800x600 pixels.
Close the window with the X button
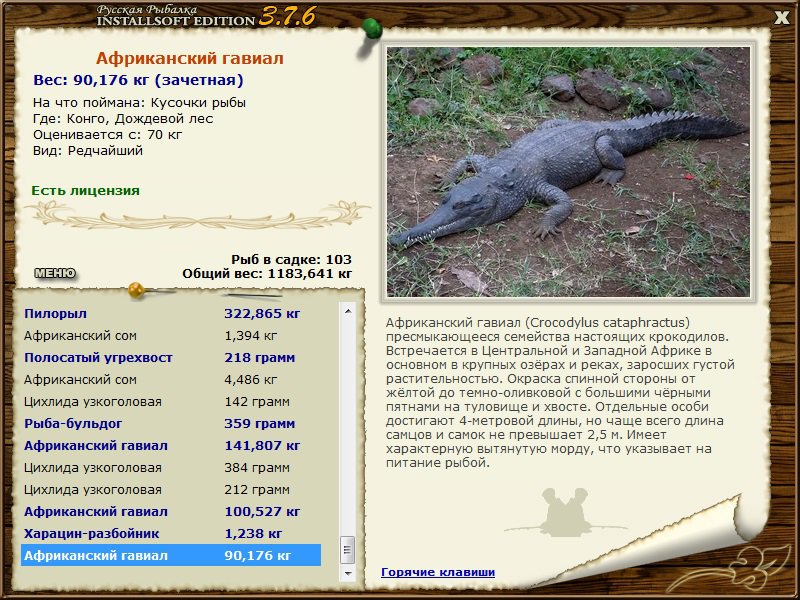782,18
